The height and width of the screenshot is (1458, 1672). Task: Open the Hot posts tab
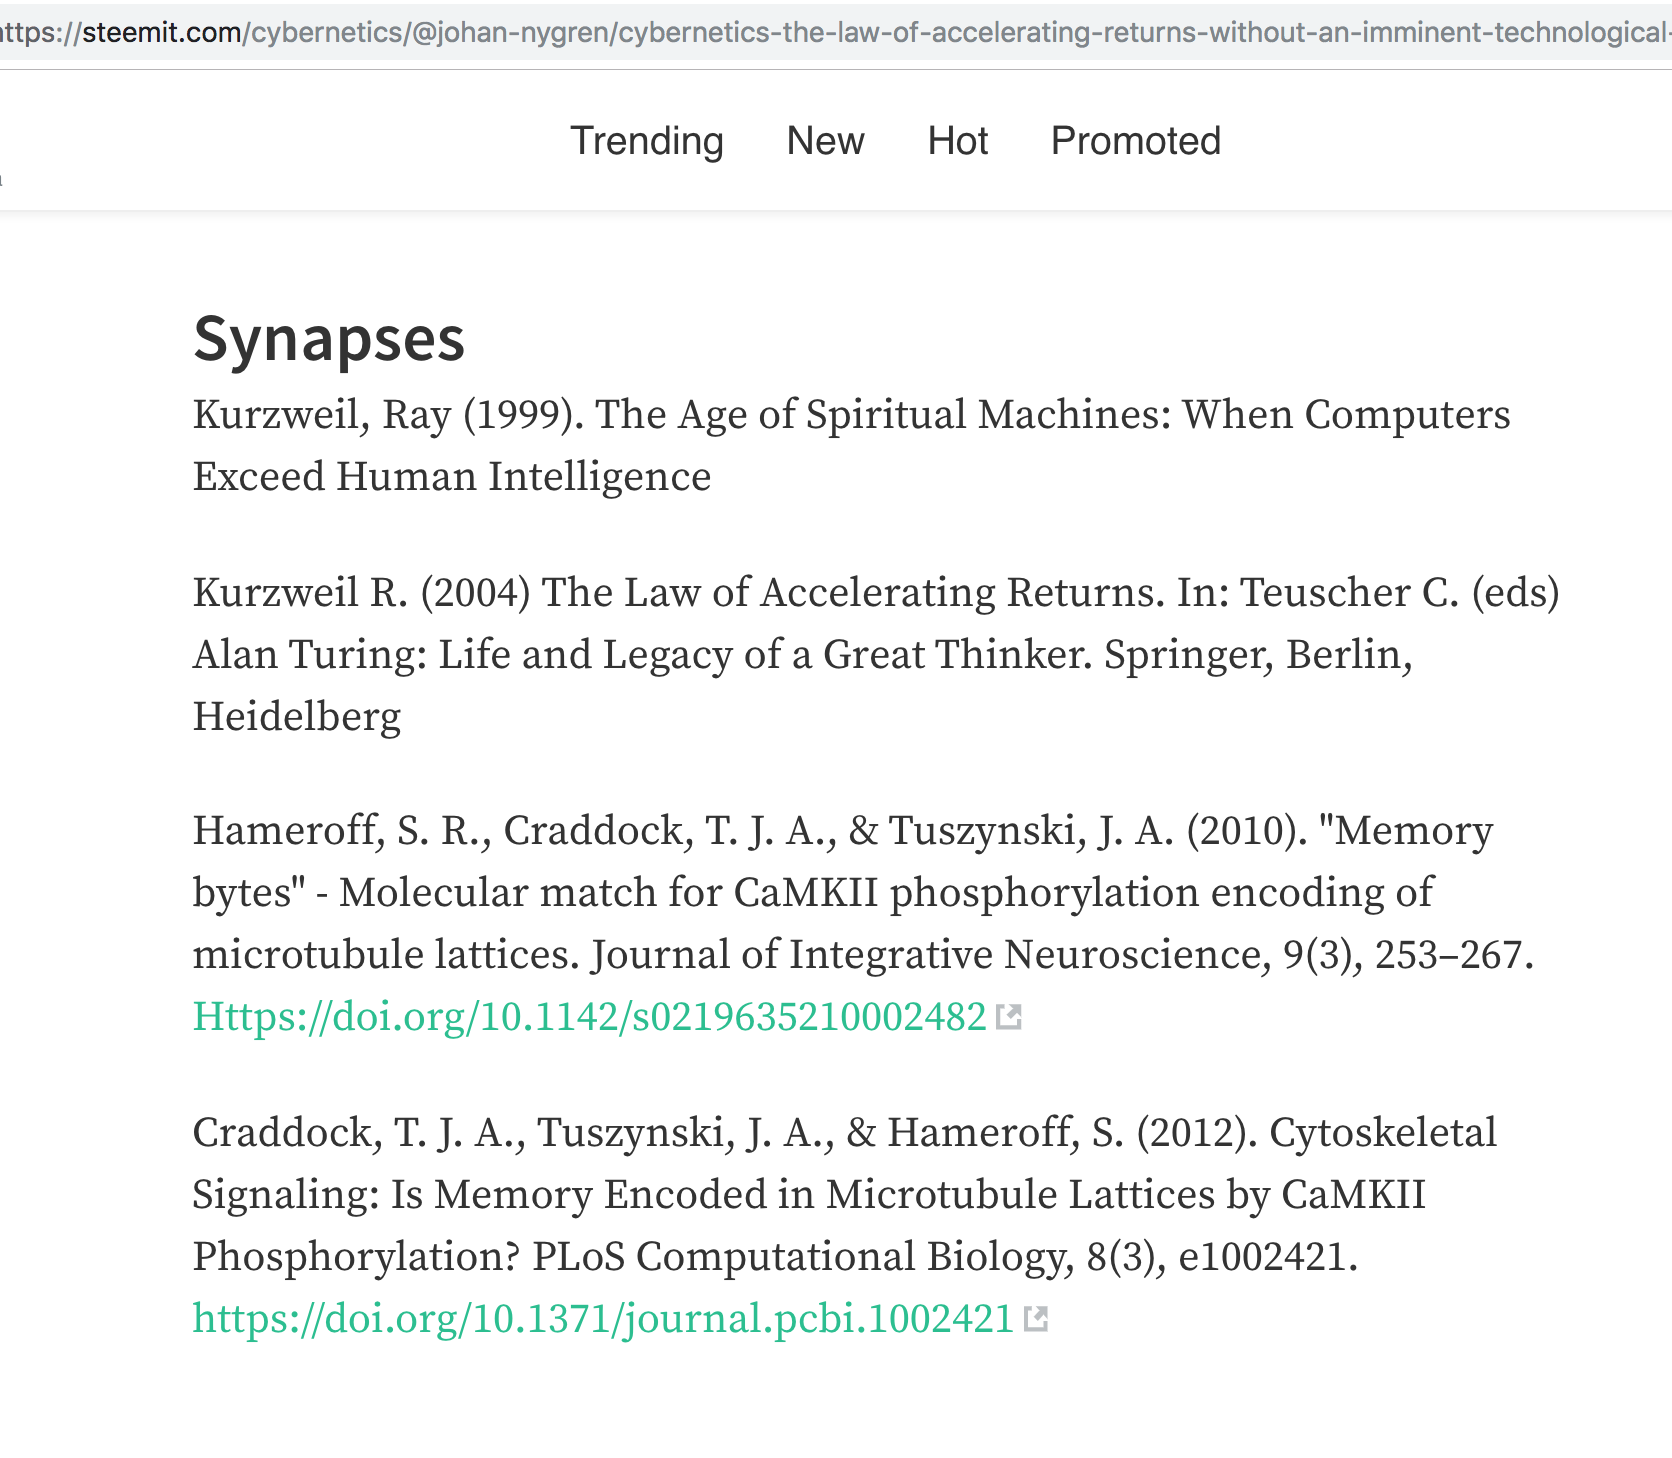pos(957,141)
